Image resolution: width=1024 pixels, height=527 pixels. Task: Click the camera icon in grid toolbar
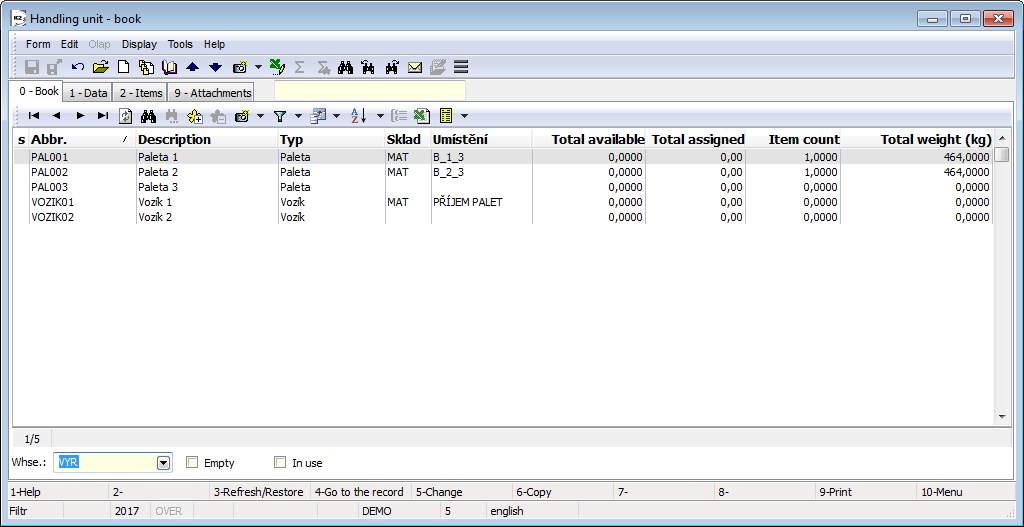[x=242, y=116]
